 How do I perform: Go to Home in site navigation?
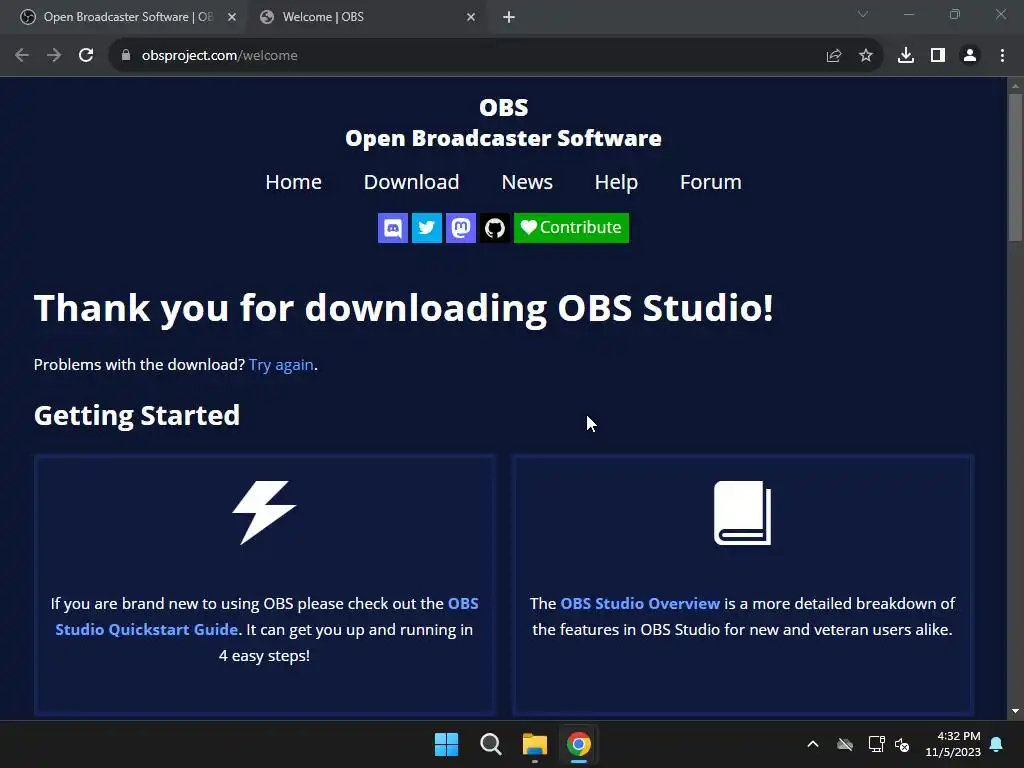(x=293, y=182)
